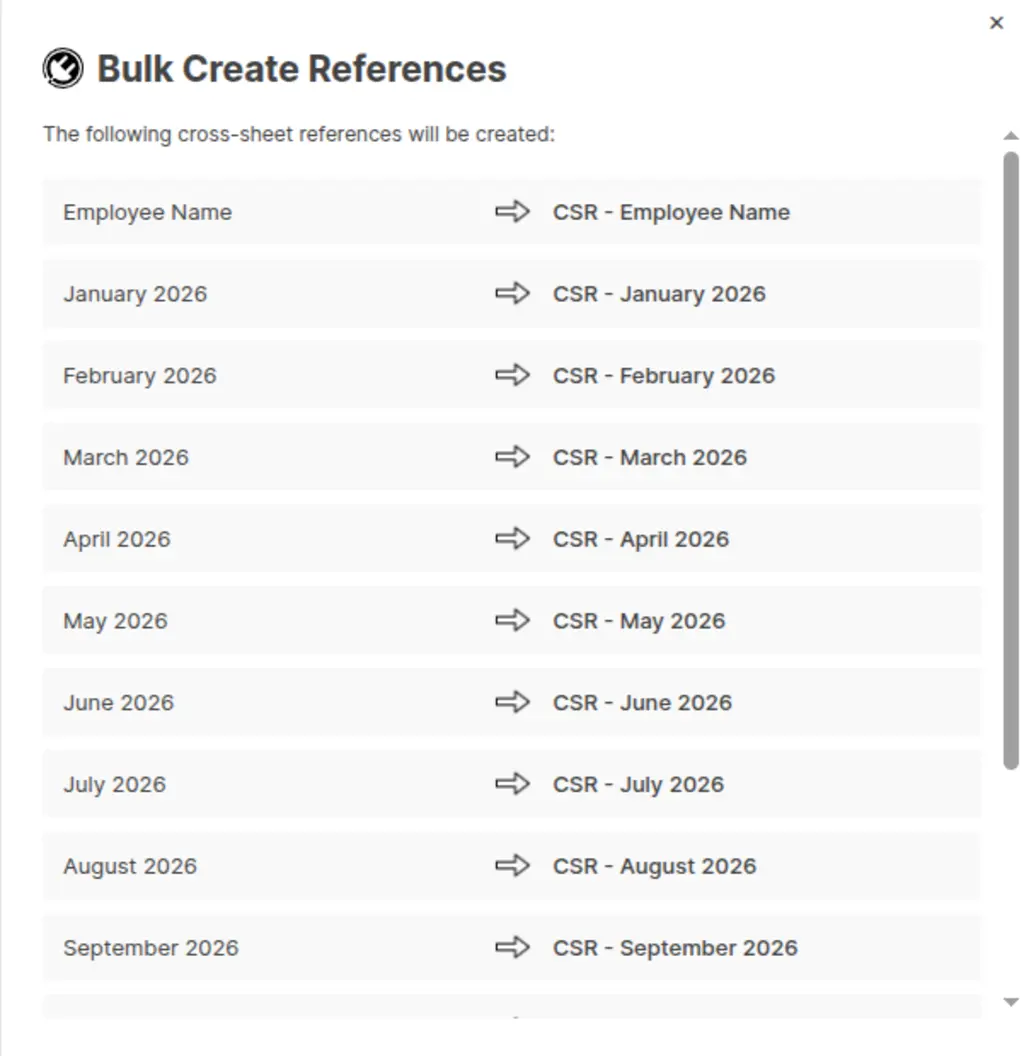
Task: Select the source text 'June 2026'
Action: 119,702
